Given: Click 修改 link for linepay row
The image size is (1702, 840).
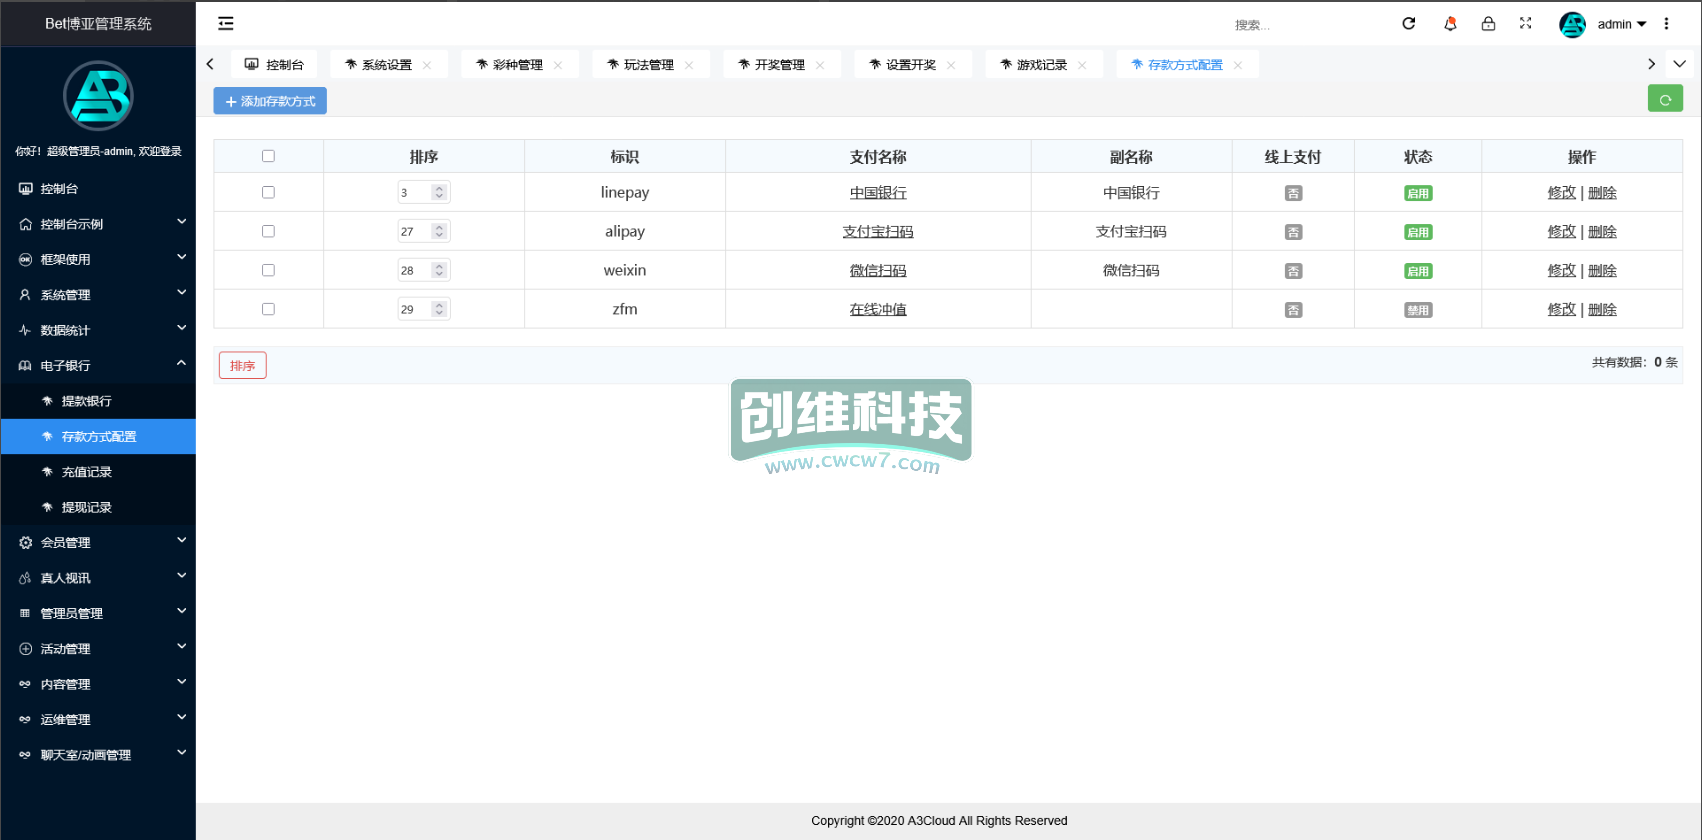Looking at the screenshot, I should pos(1561,192).
